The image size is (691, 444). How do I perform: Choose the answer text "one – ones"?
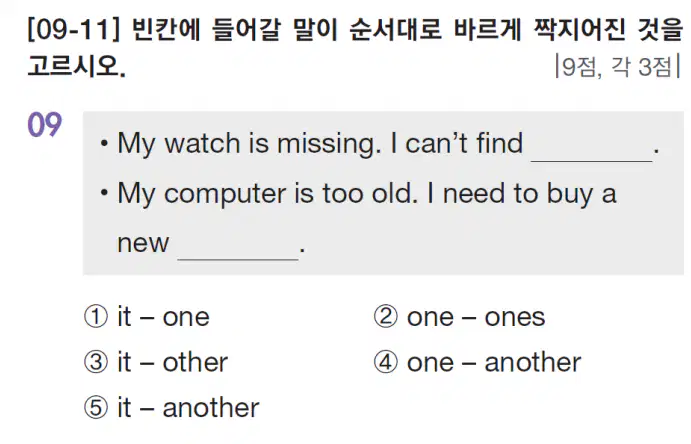click(476, 317)
